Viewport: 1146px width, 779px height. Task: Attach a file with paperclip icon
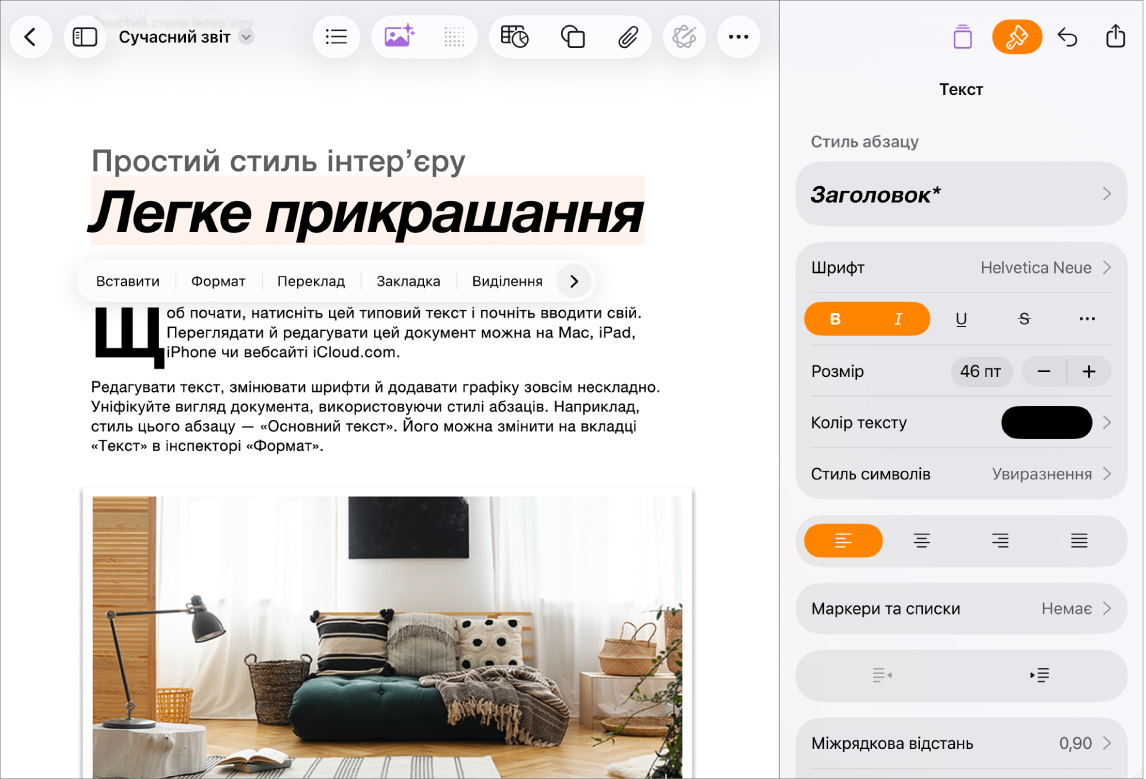point(628,37)
